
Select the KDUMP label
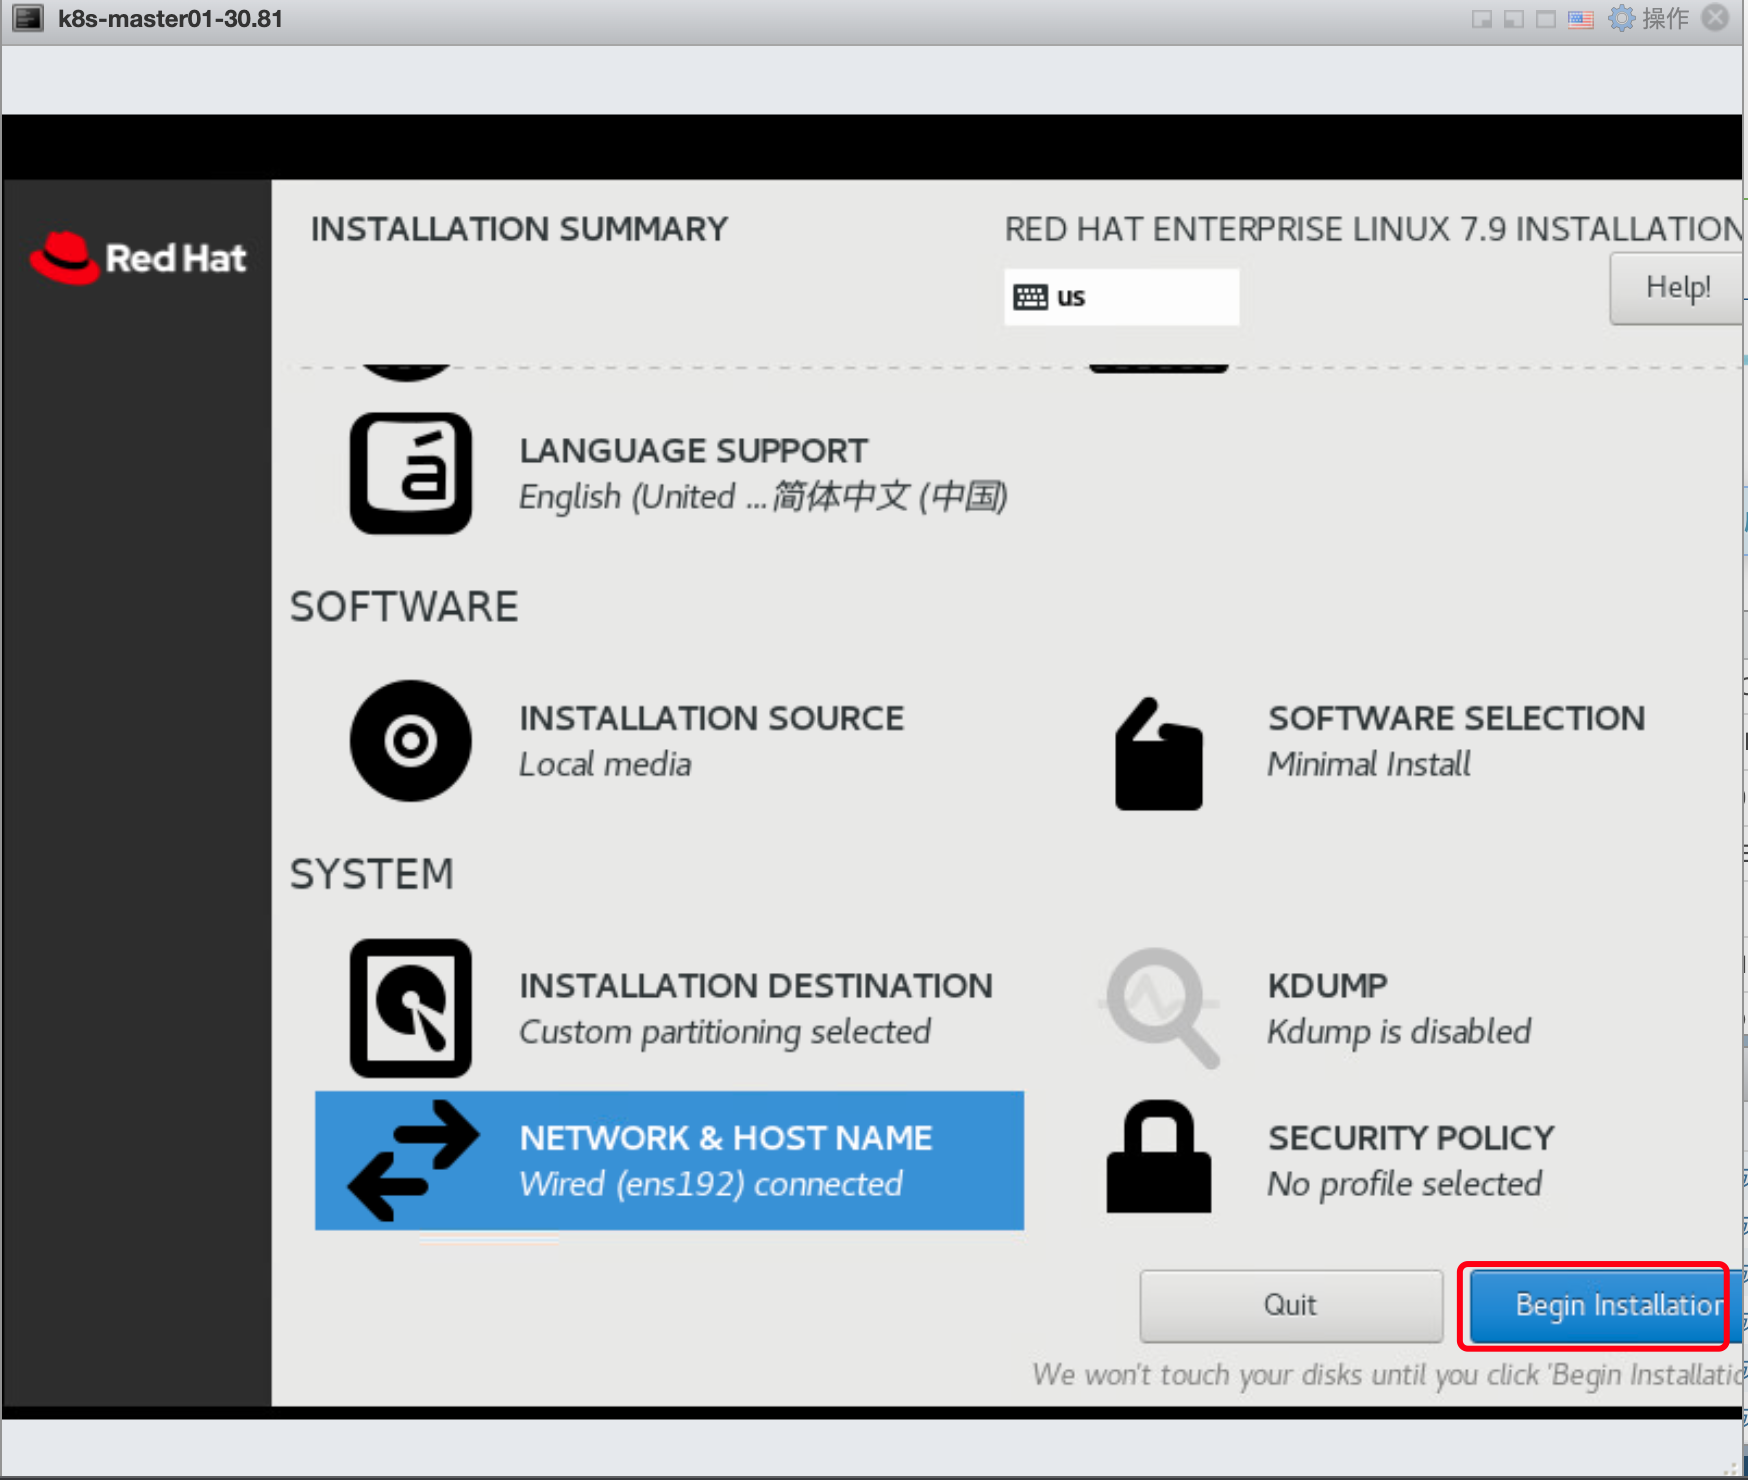pyautogui.click(x=1327, y=986)
